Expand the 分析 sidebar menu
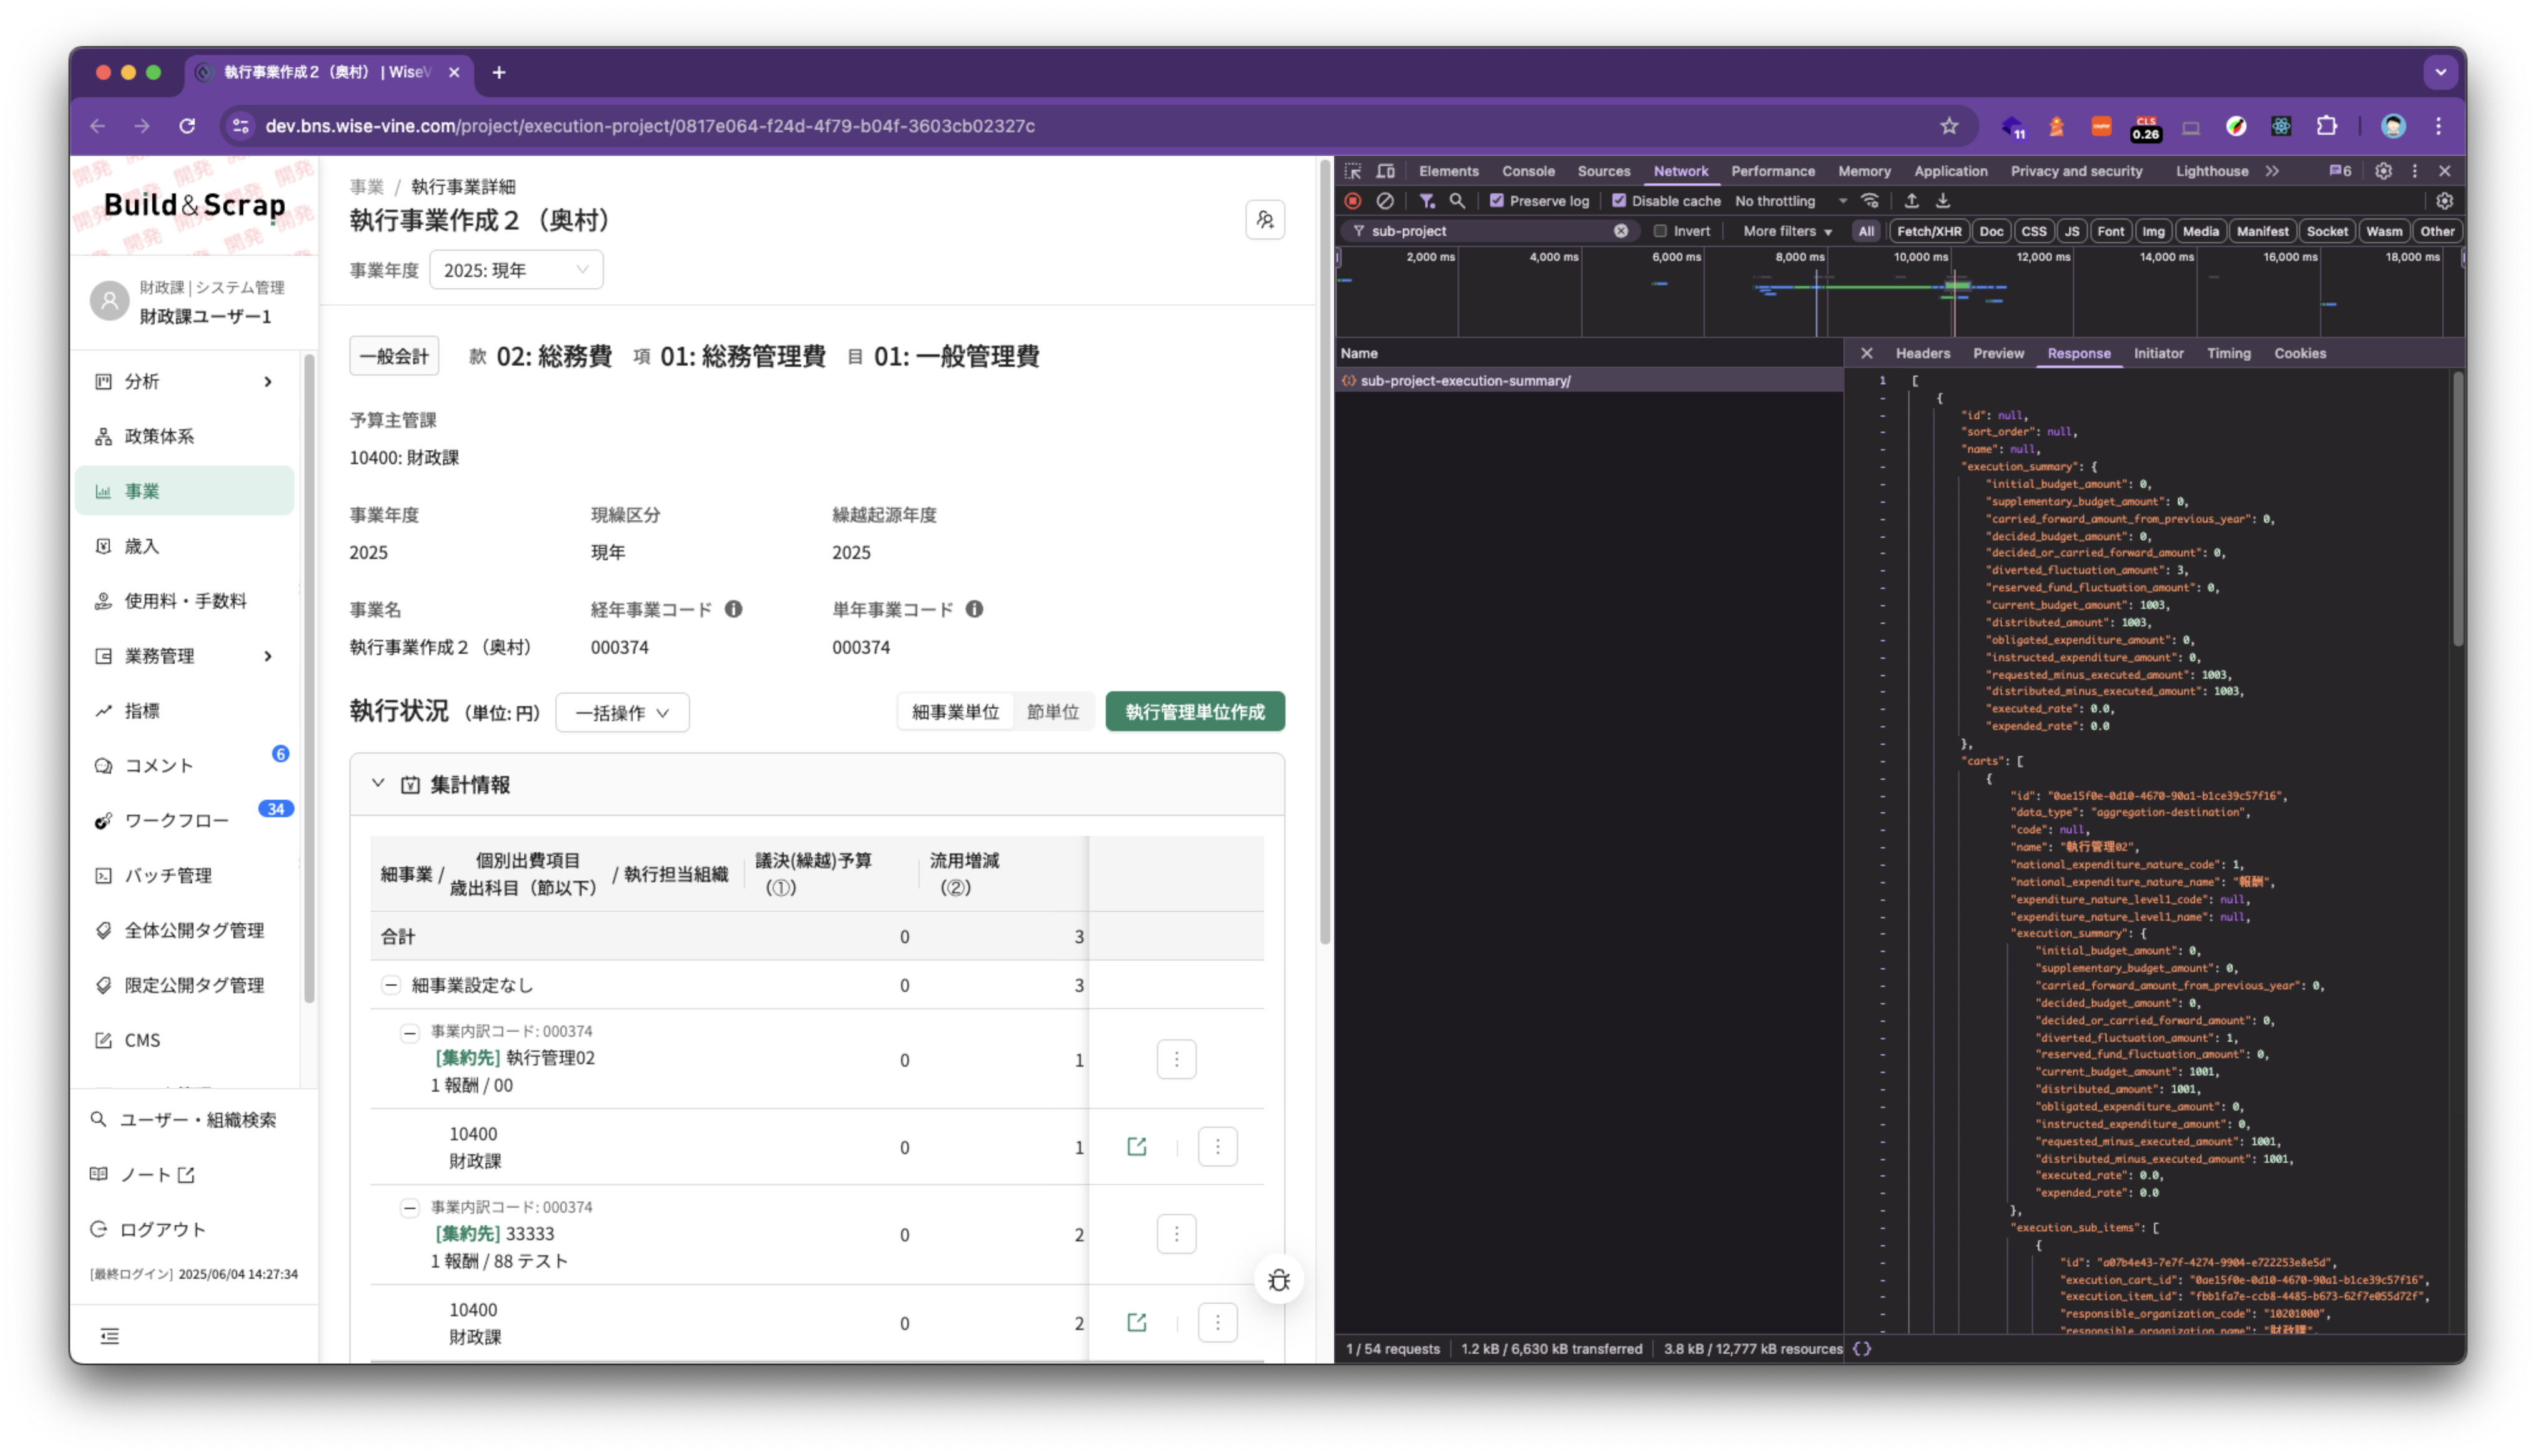The image size is (2536, 1456). [x=185, y=382]
